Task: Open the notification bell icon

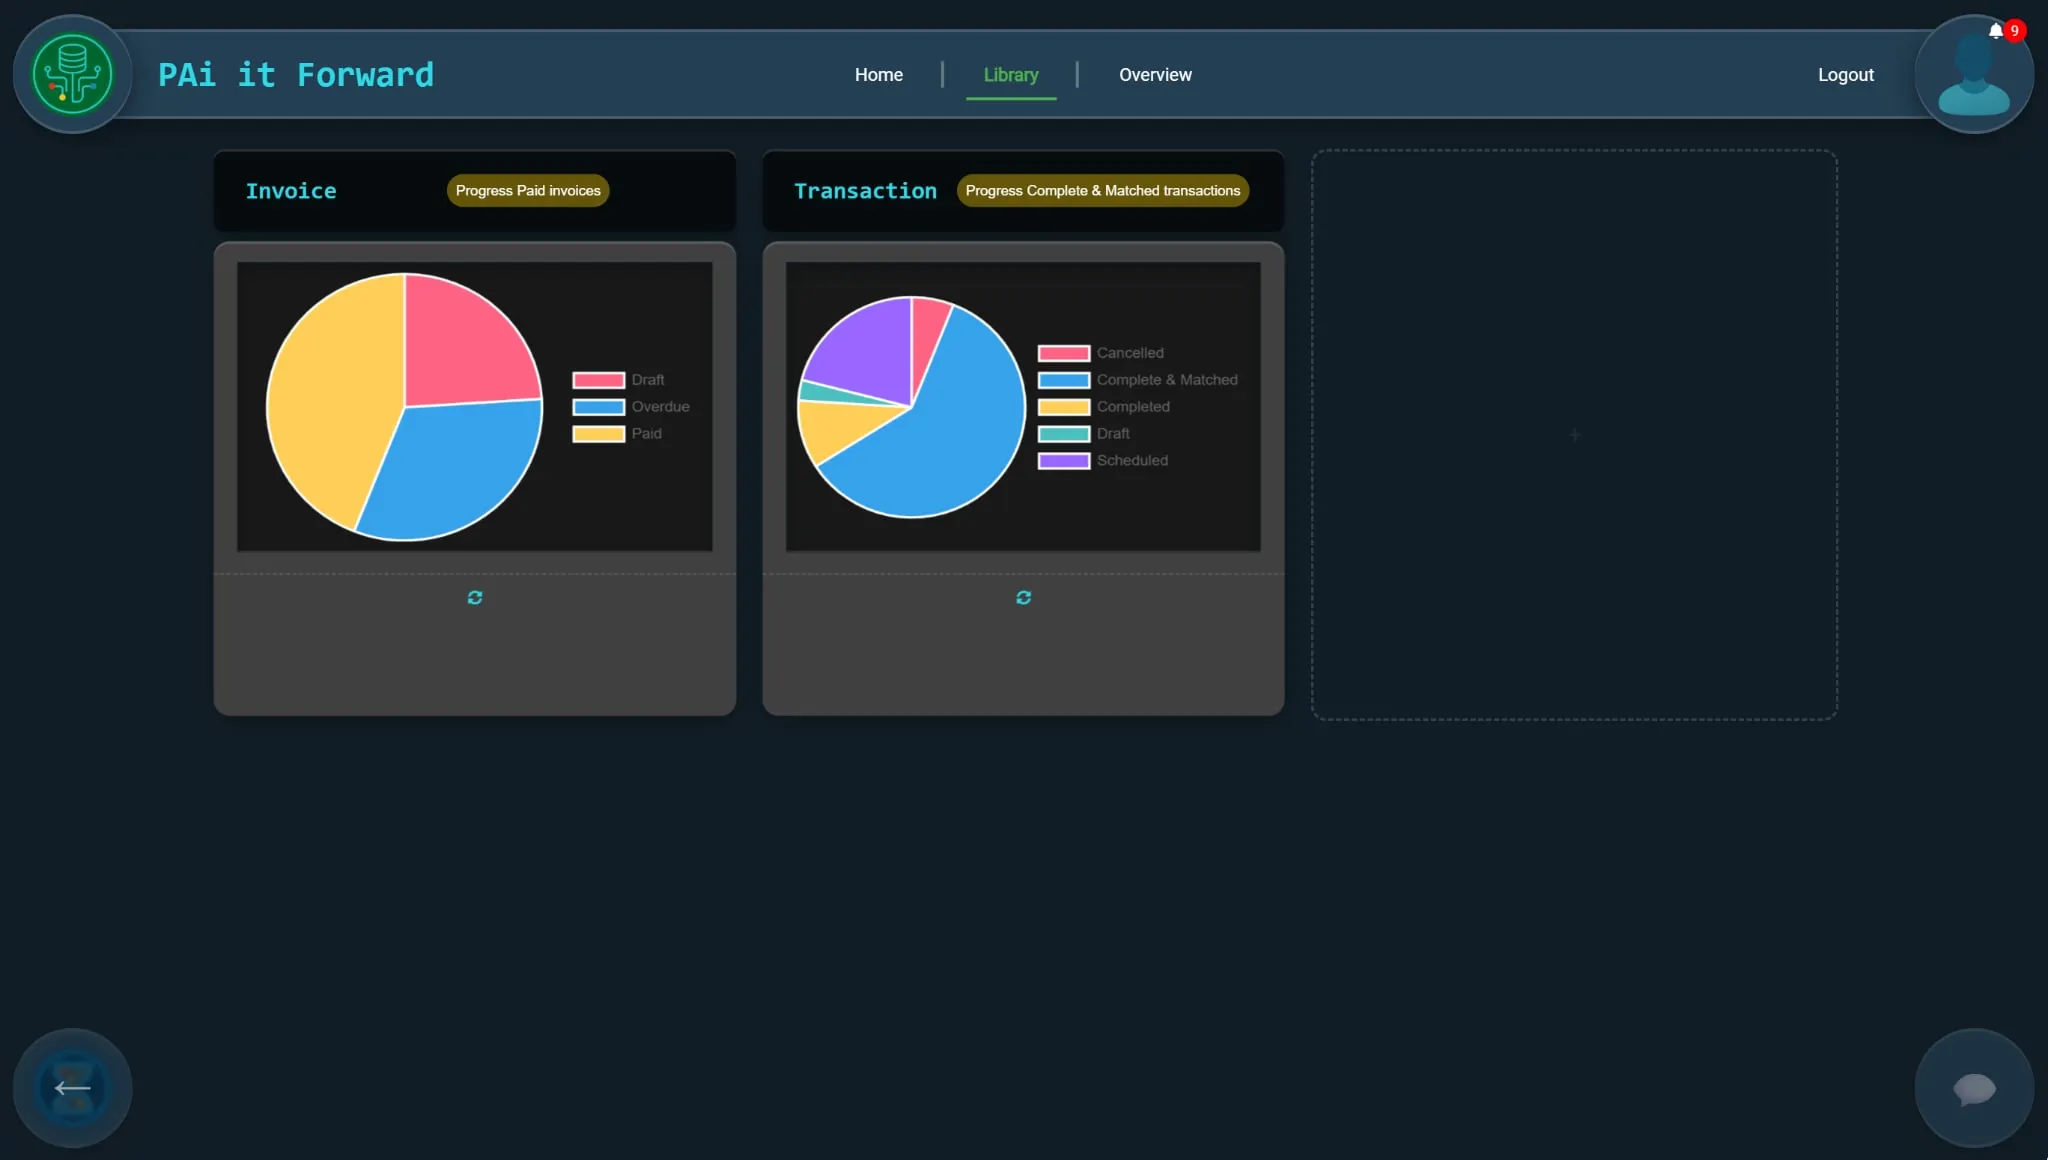Action: pyautogui.click(x=1995, y=31)
